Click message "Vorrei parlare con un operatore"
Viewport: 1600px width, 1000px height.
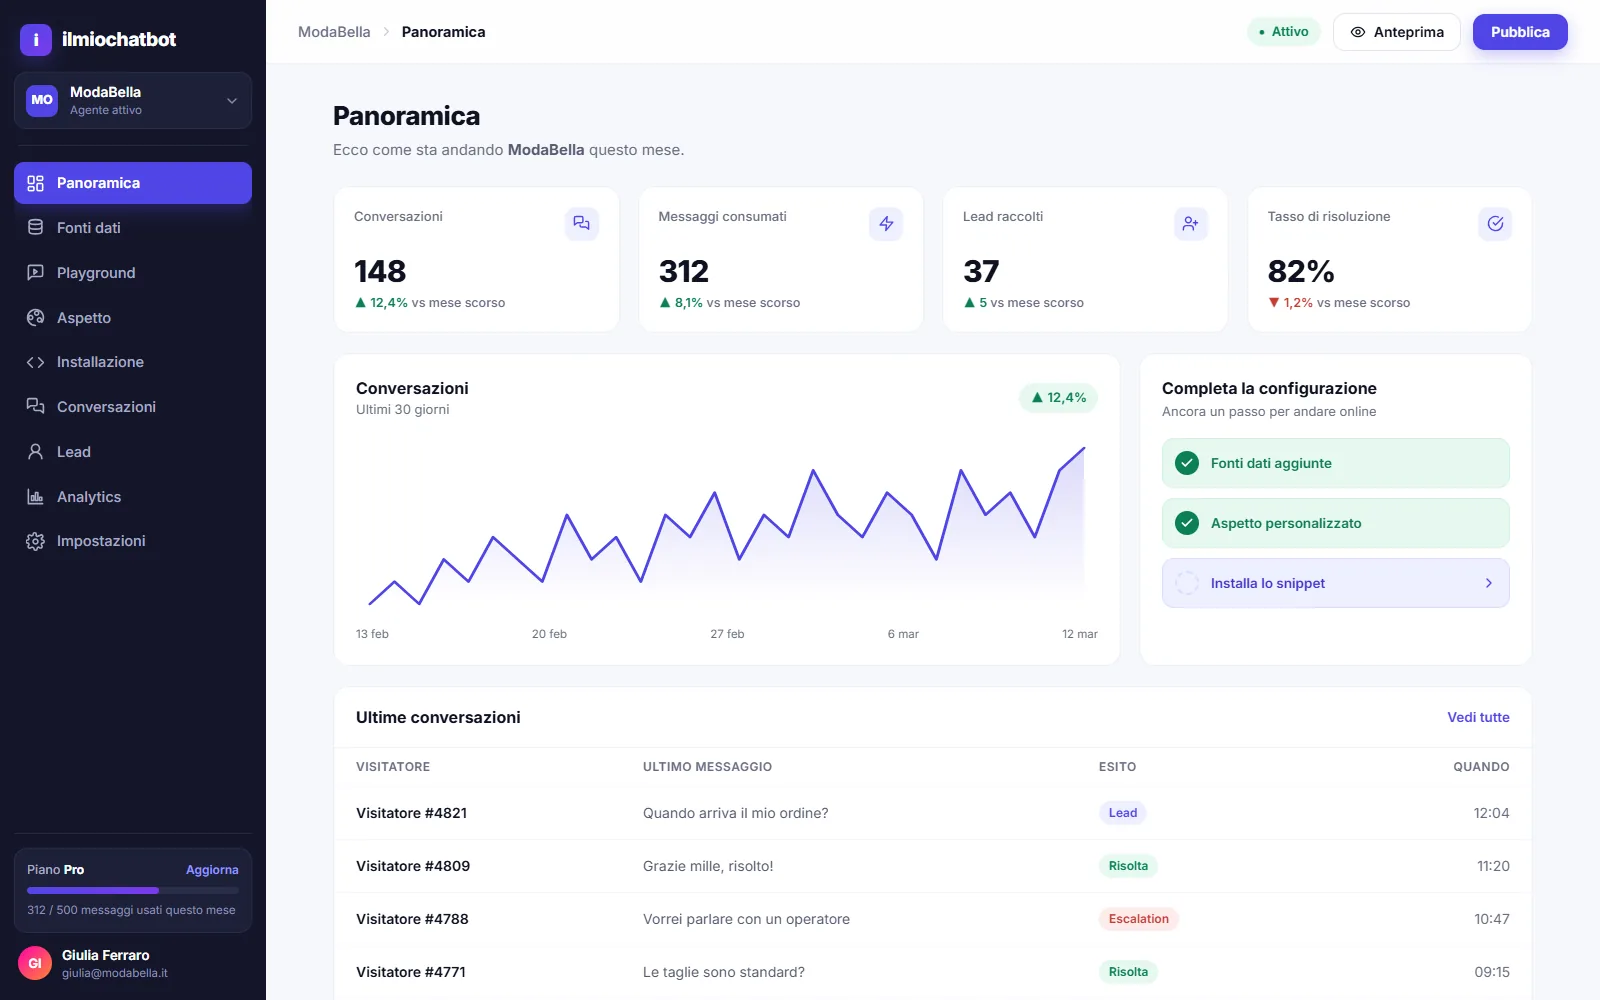coord(746,919)
